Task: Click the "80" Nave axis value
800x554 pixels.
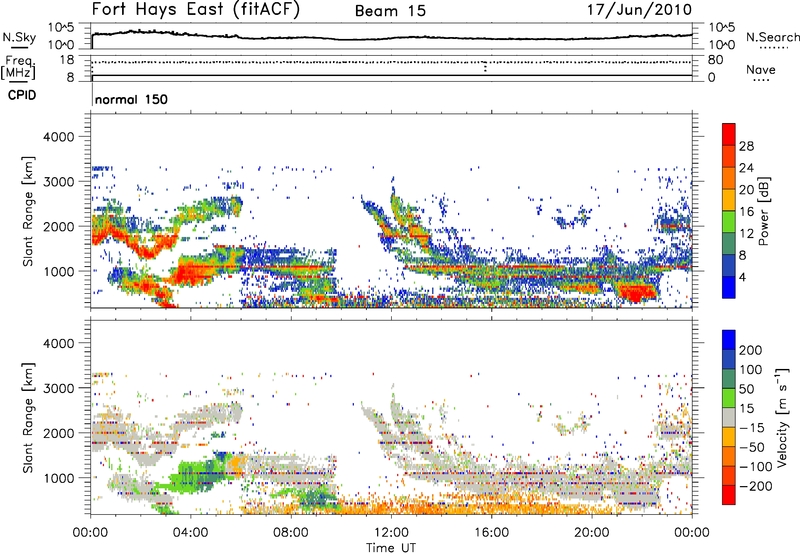Action: pos(715,60)
